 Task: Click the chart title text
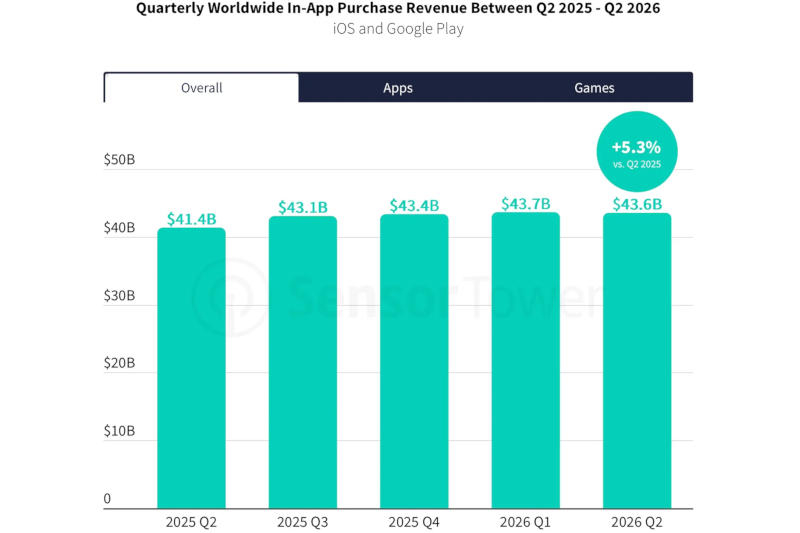click(x=398, y=9)
